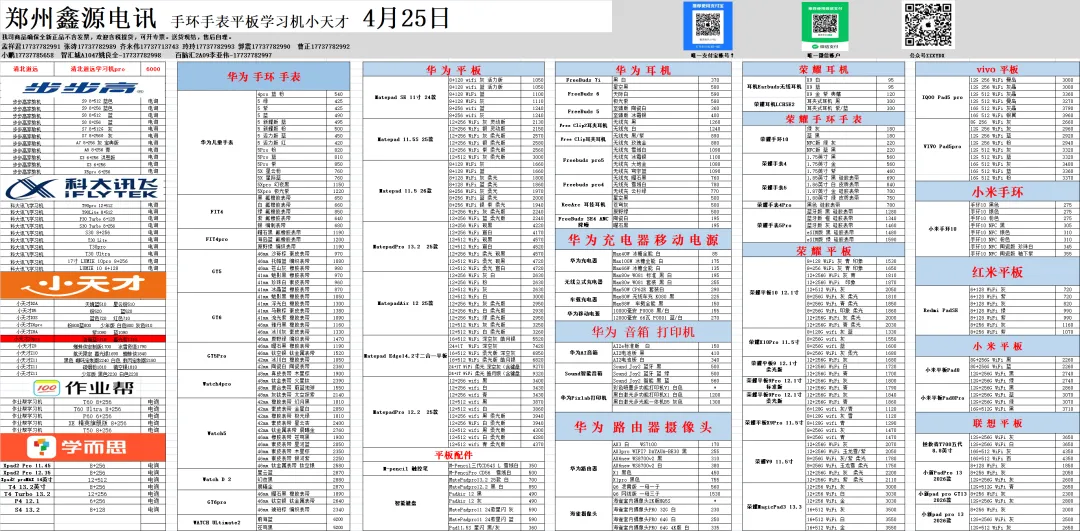Select the 华为 平板 section header
1080x531 pixels.
455,70
